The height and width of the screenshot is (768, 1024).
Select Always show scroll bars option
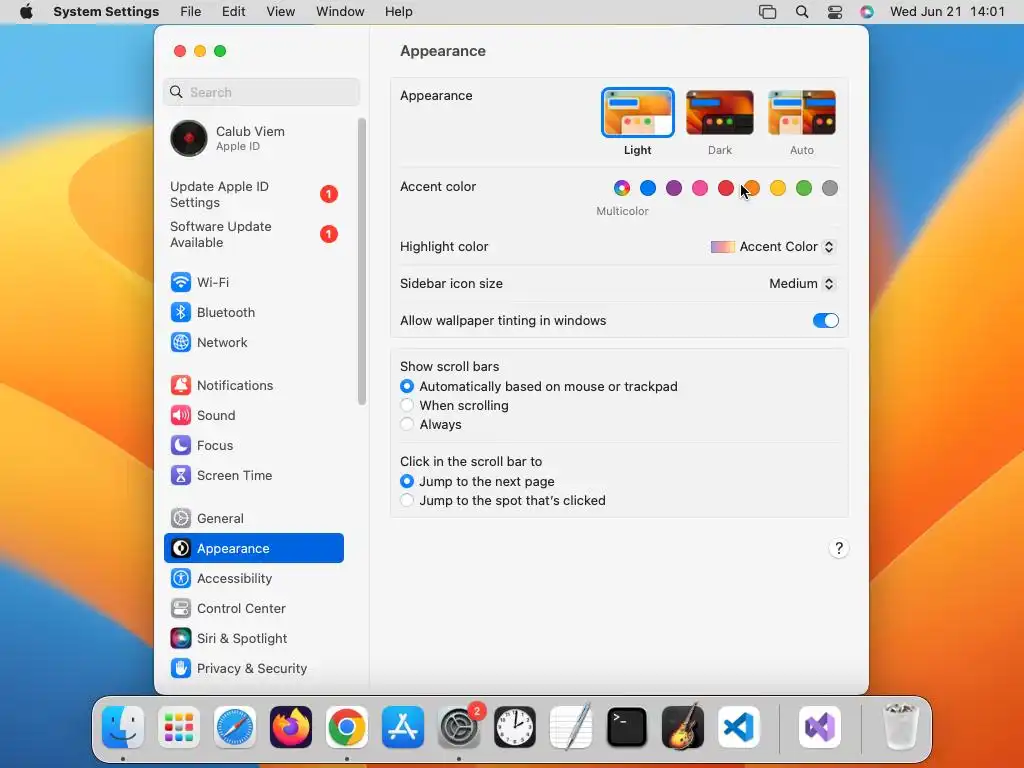pos(407,424)
